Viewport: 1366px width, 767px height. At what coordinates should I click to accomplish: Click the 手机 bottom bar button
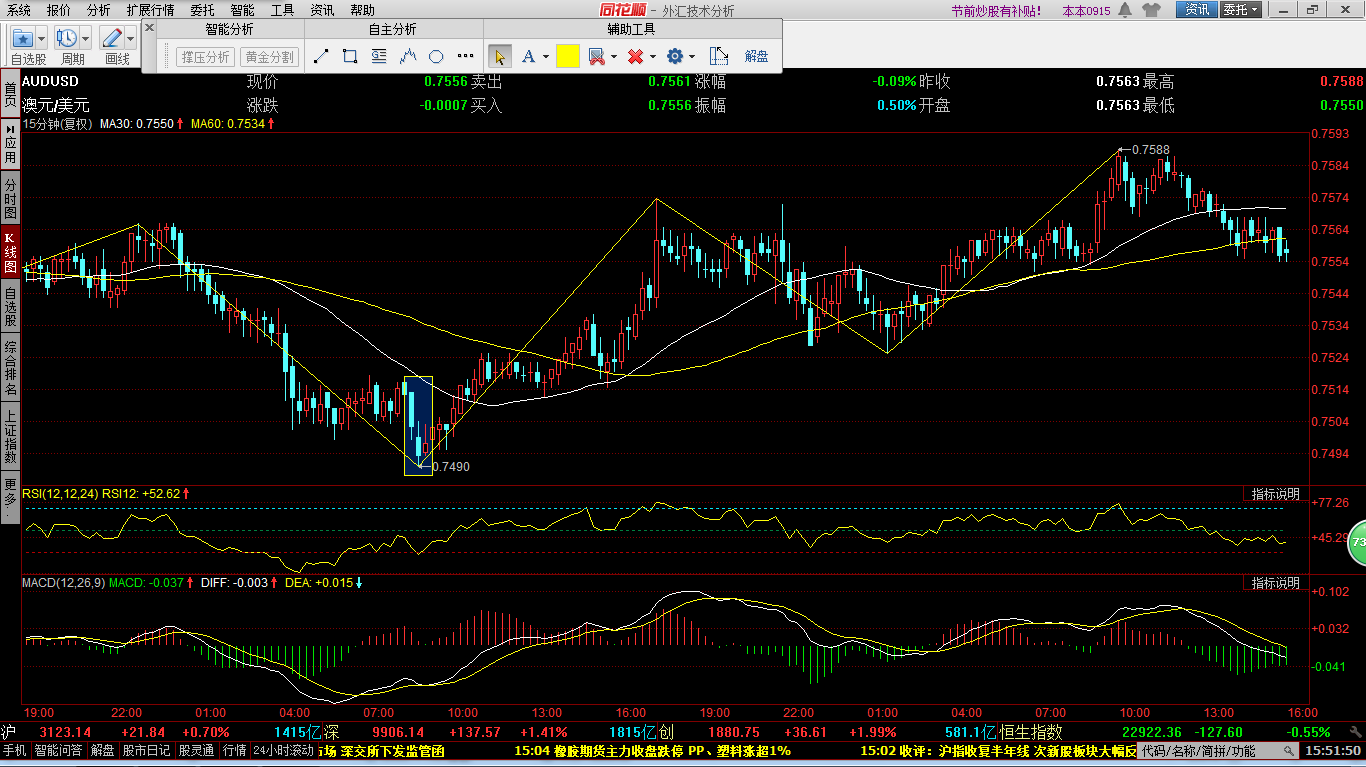click(14, 751)
